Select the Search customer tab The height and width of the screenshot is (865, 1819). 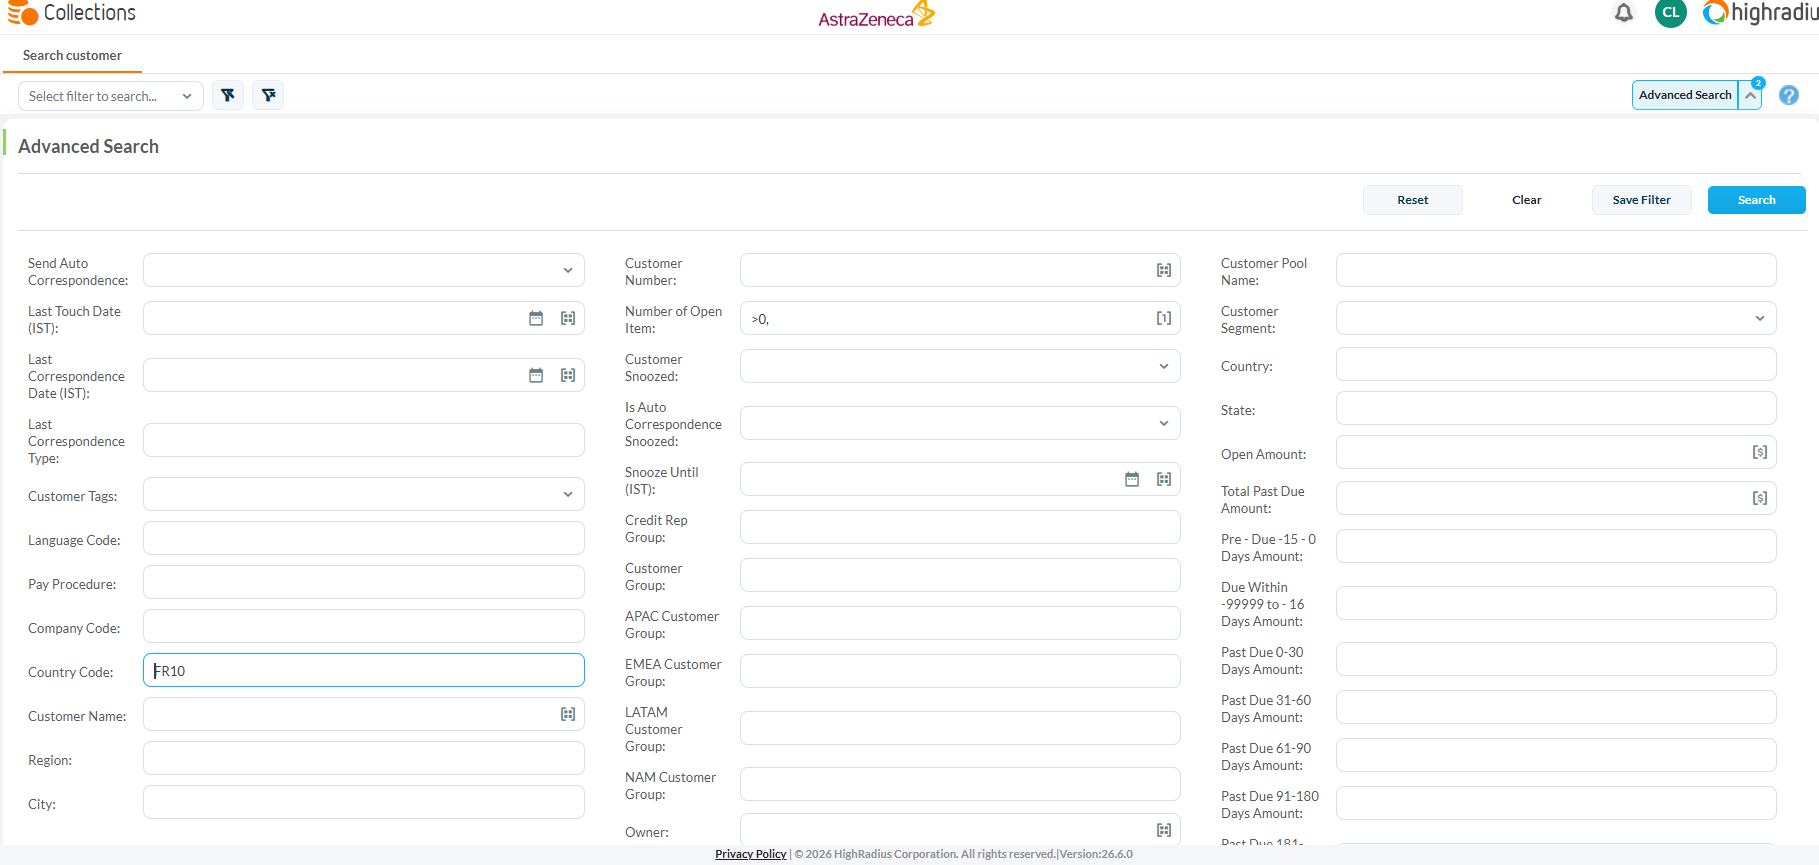point(72,55)
